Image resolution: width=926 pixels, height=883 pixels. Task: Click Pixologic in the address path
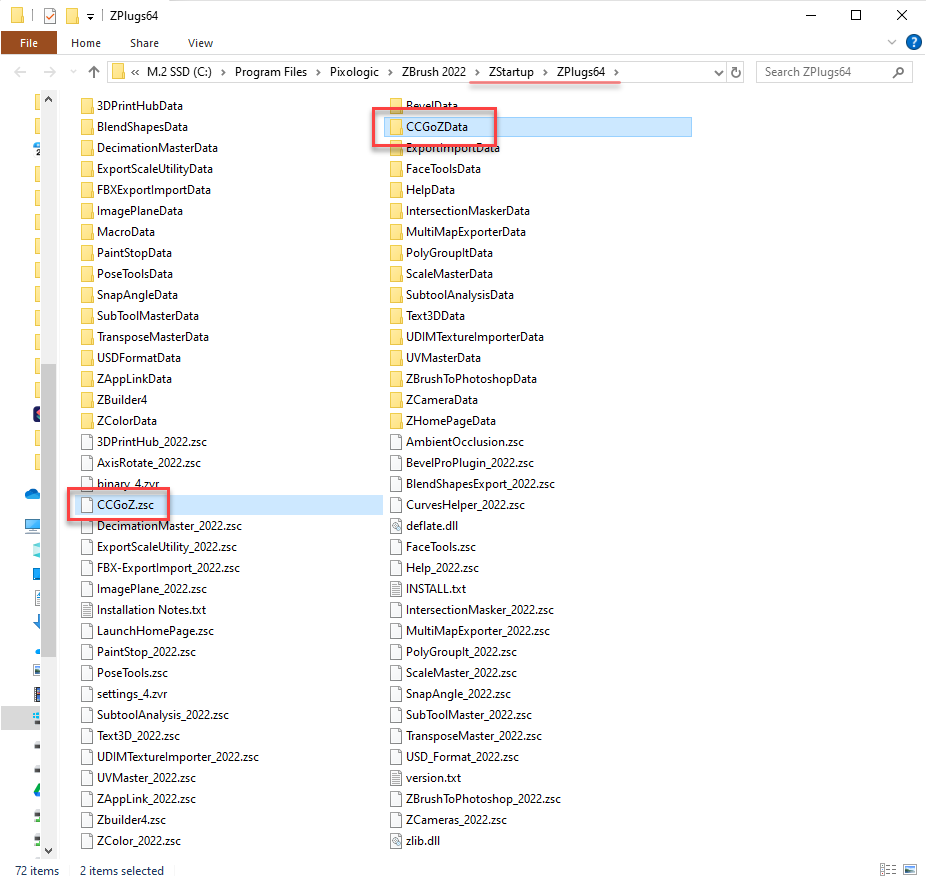(x=354, y=72)
